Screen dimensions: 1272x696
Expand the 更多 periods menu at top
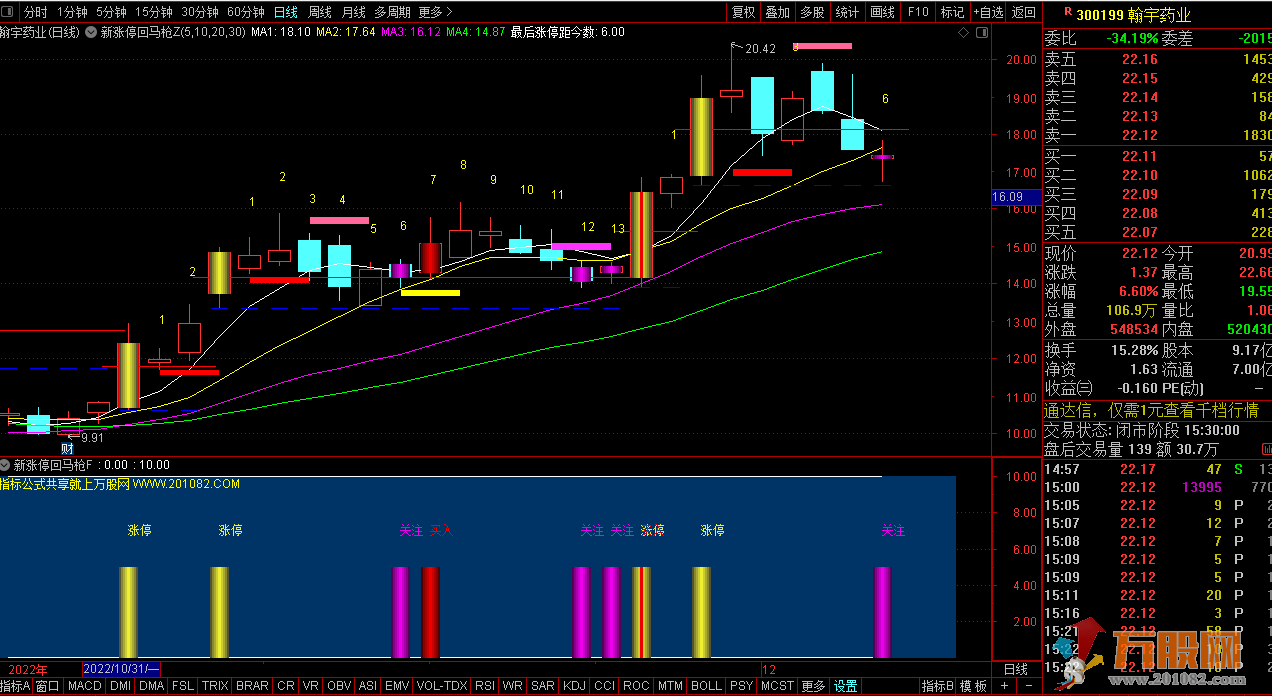point(435,12)
